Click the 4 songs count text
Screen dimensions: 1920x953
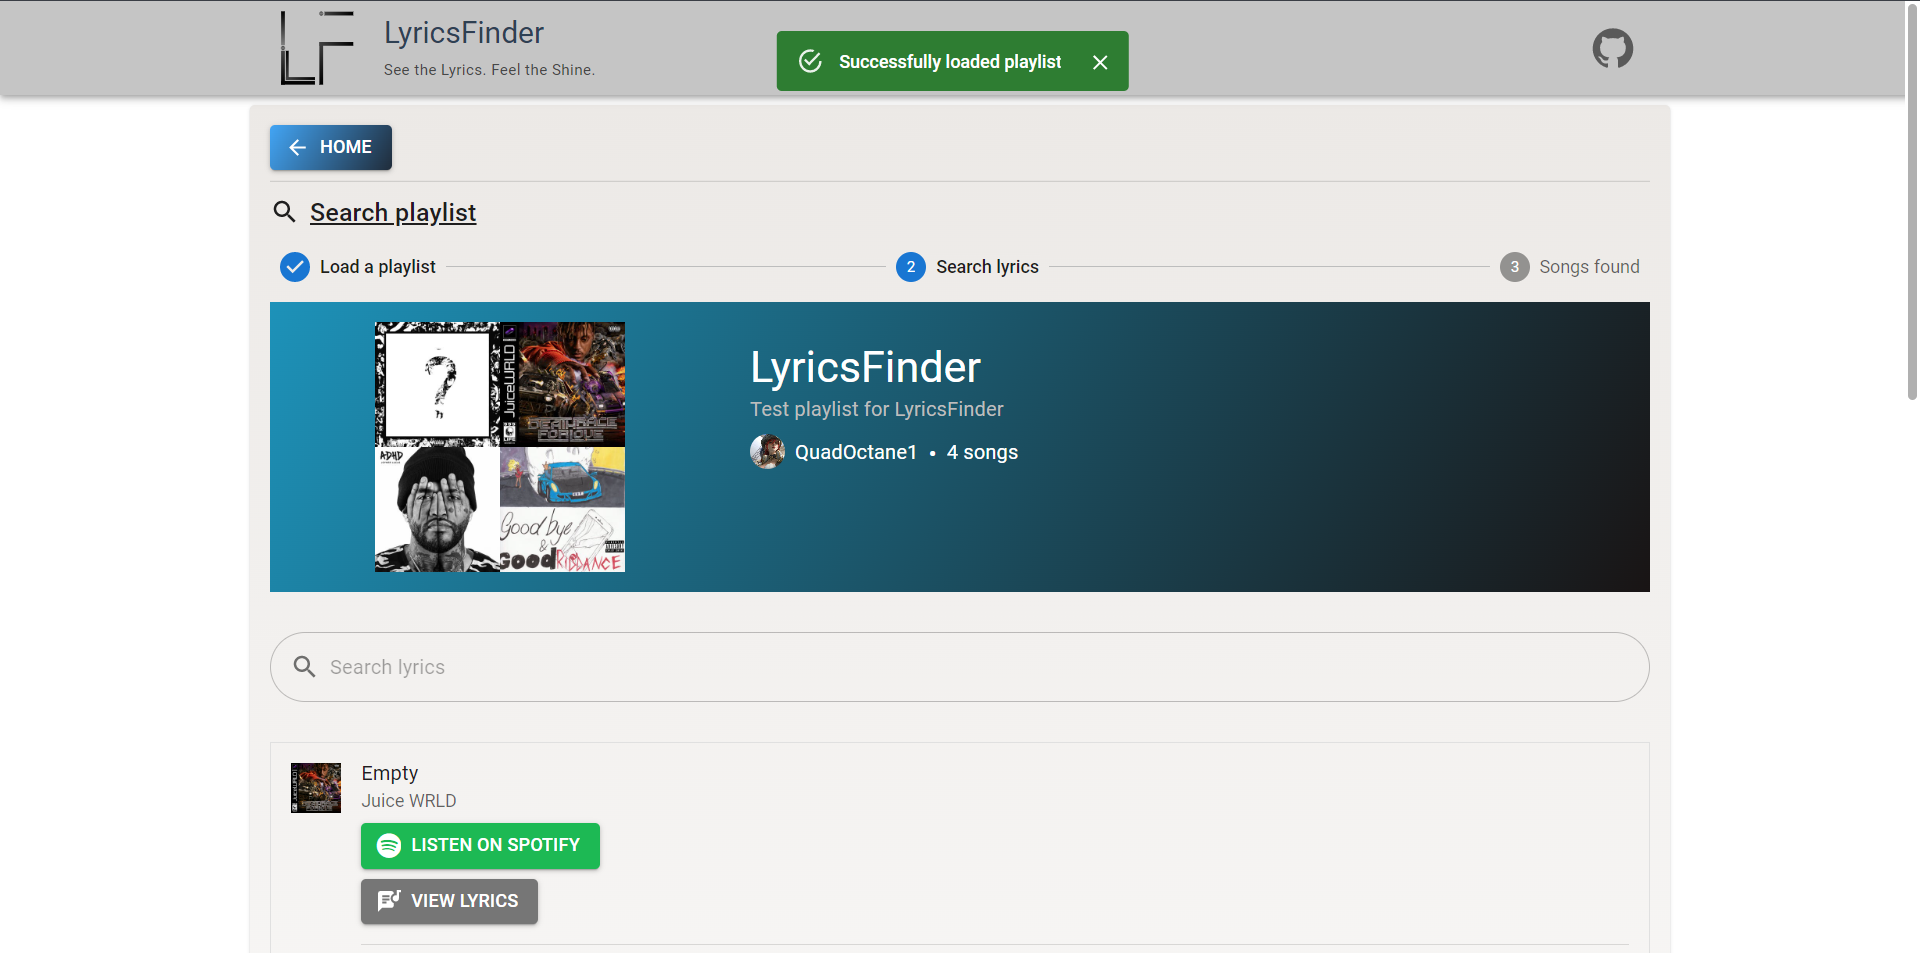point(982,452)
